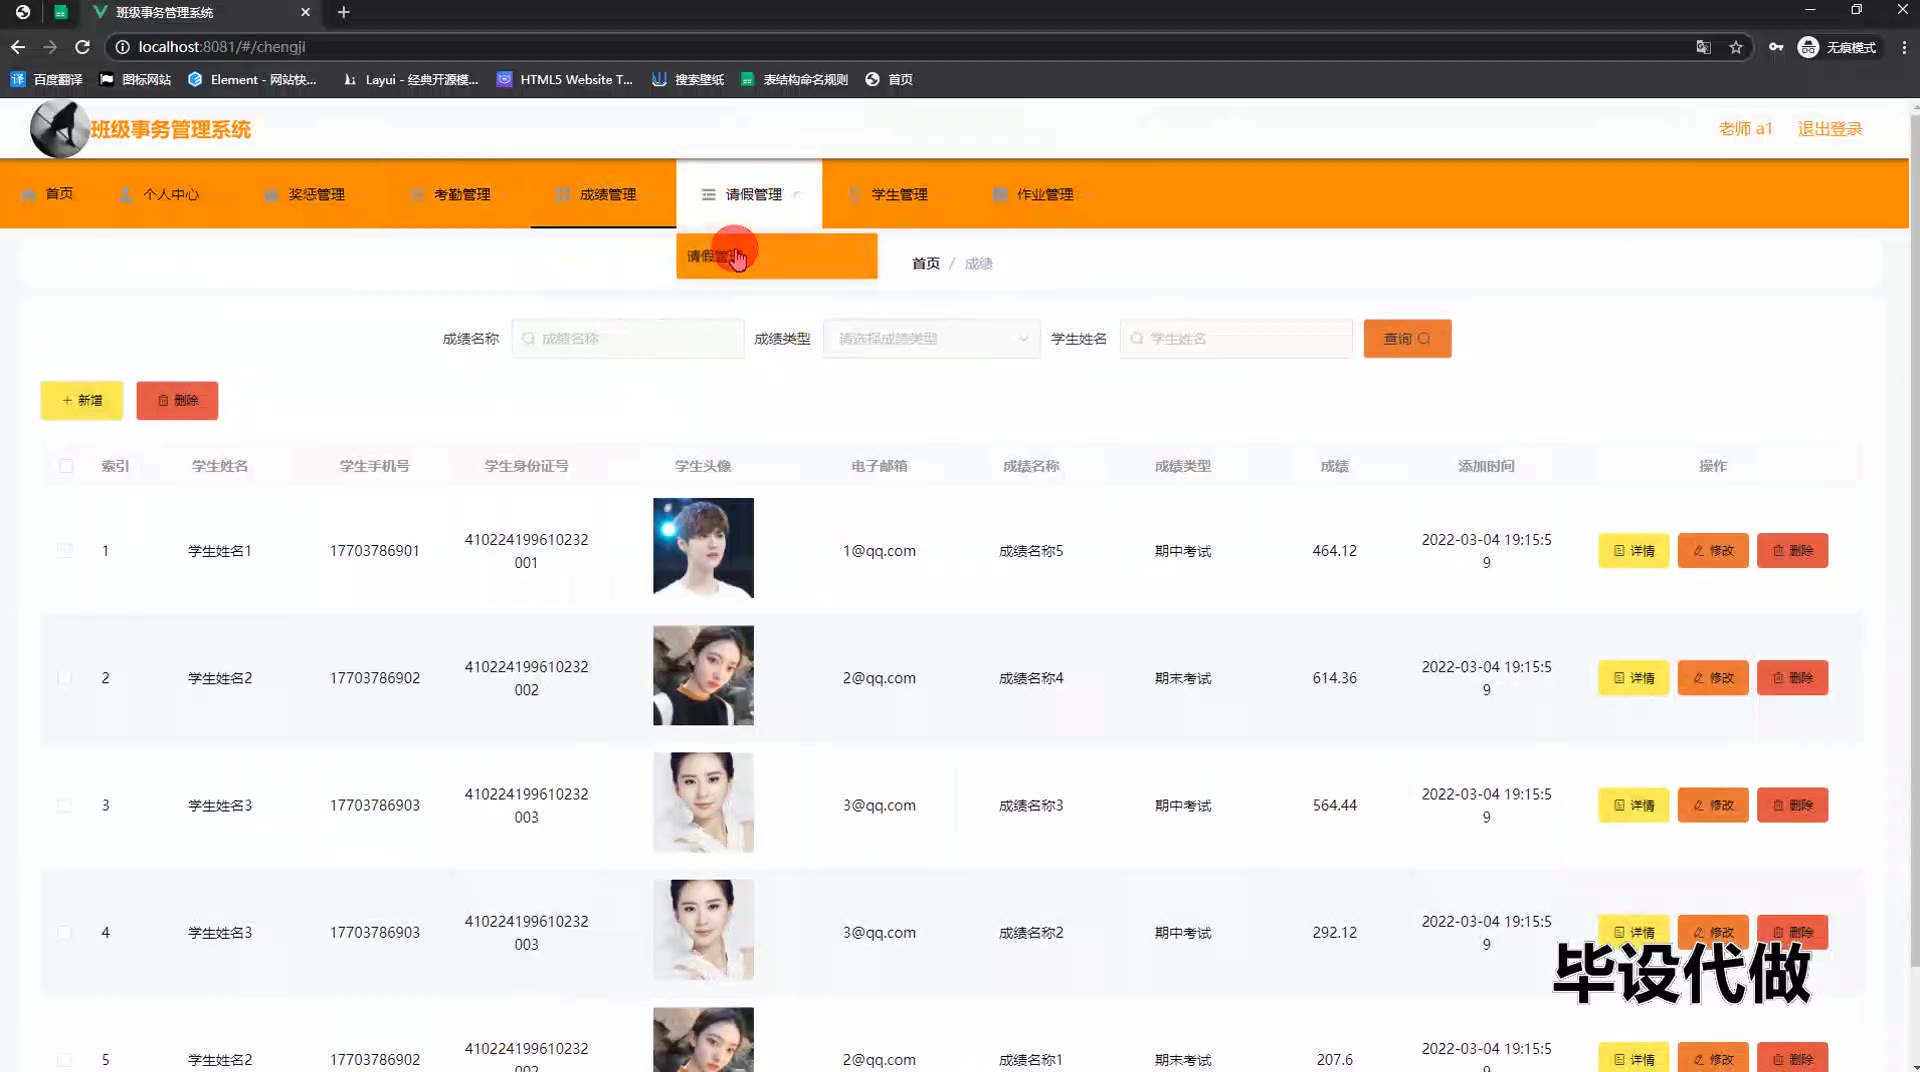Click the 成绩名称 search input field
This screenshot has width=1920, height=1072.
[628, 339]
